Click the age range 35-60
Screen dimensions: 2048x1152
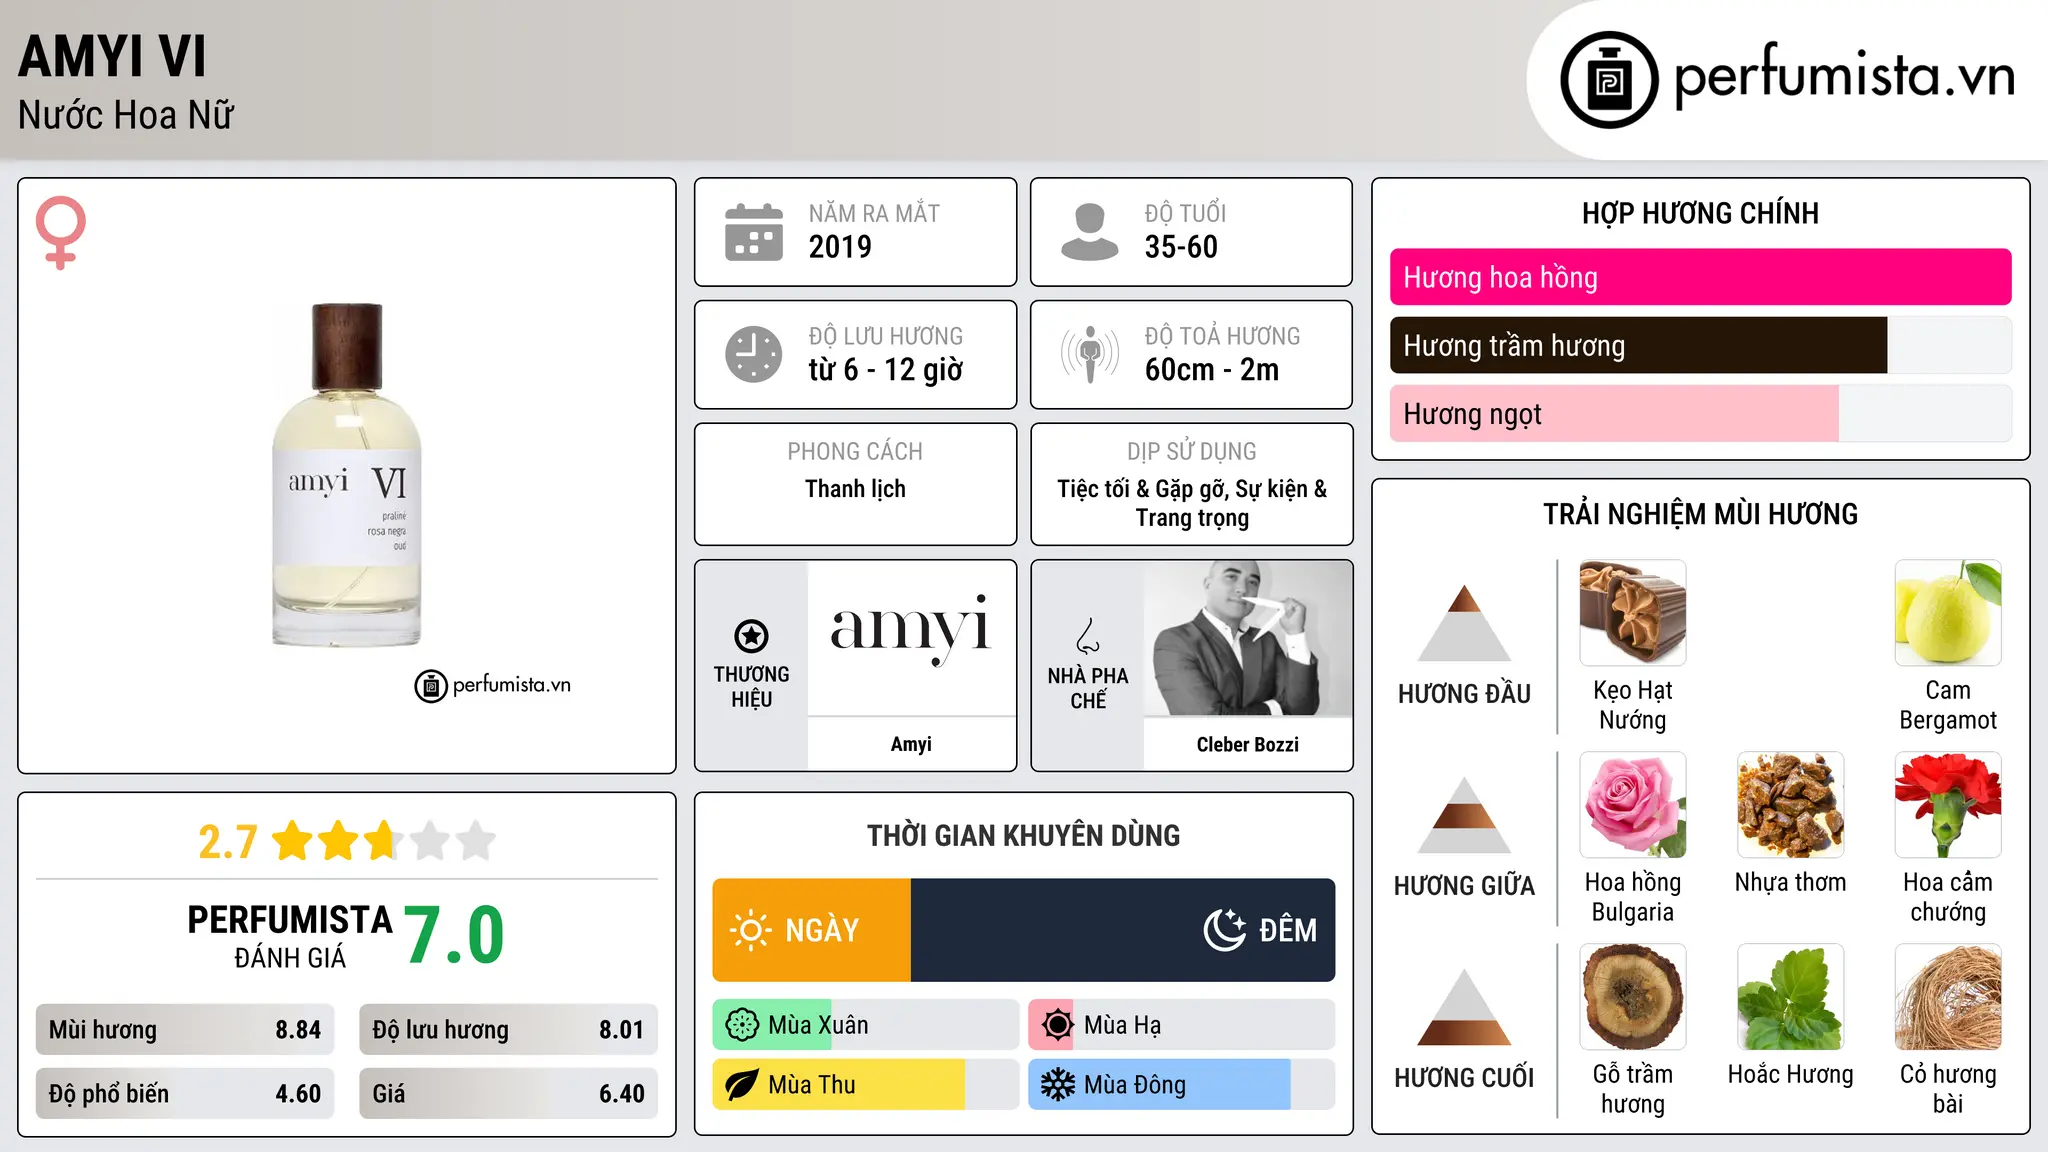1181,247
